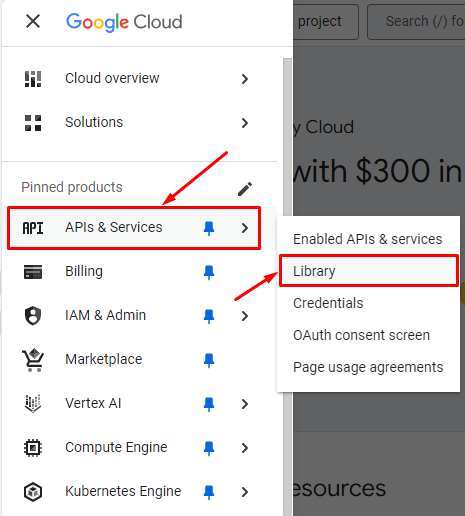Open the OAuth consent screen item
The height and width of the screenshot is (516, 465).
pos(368,335)
